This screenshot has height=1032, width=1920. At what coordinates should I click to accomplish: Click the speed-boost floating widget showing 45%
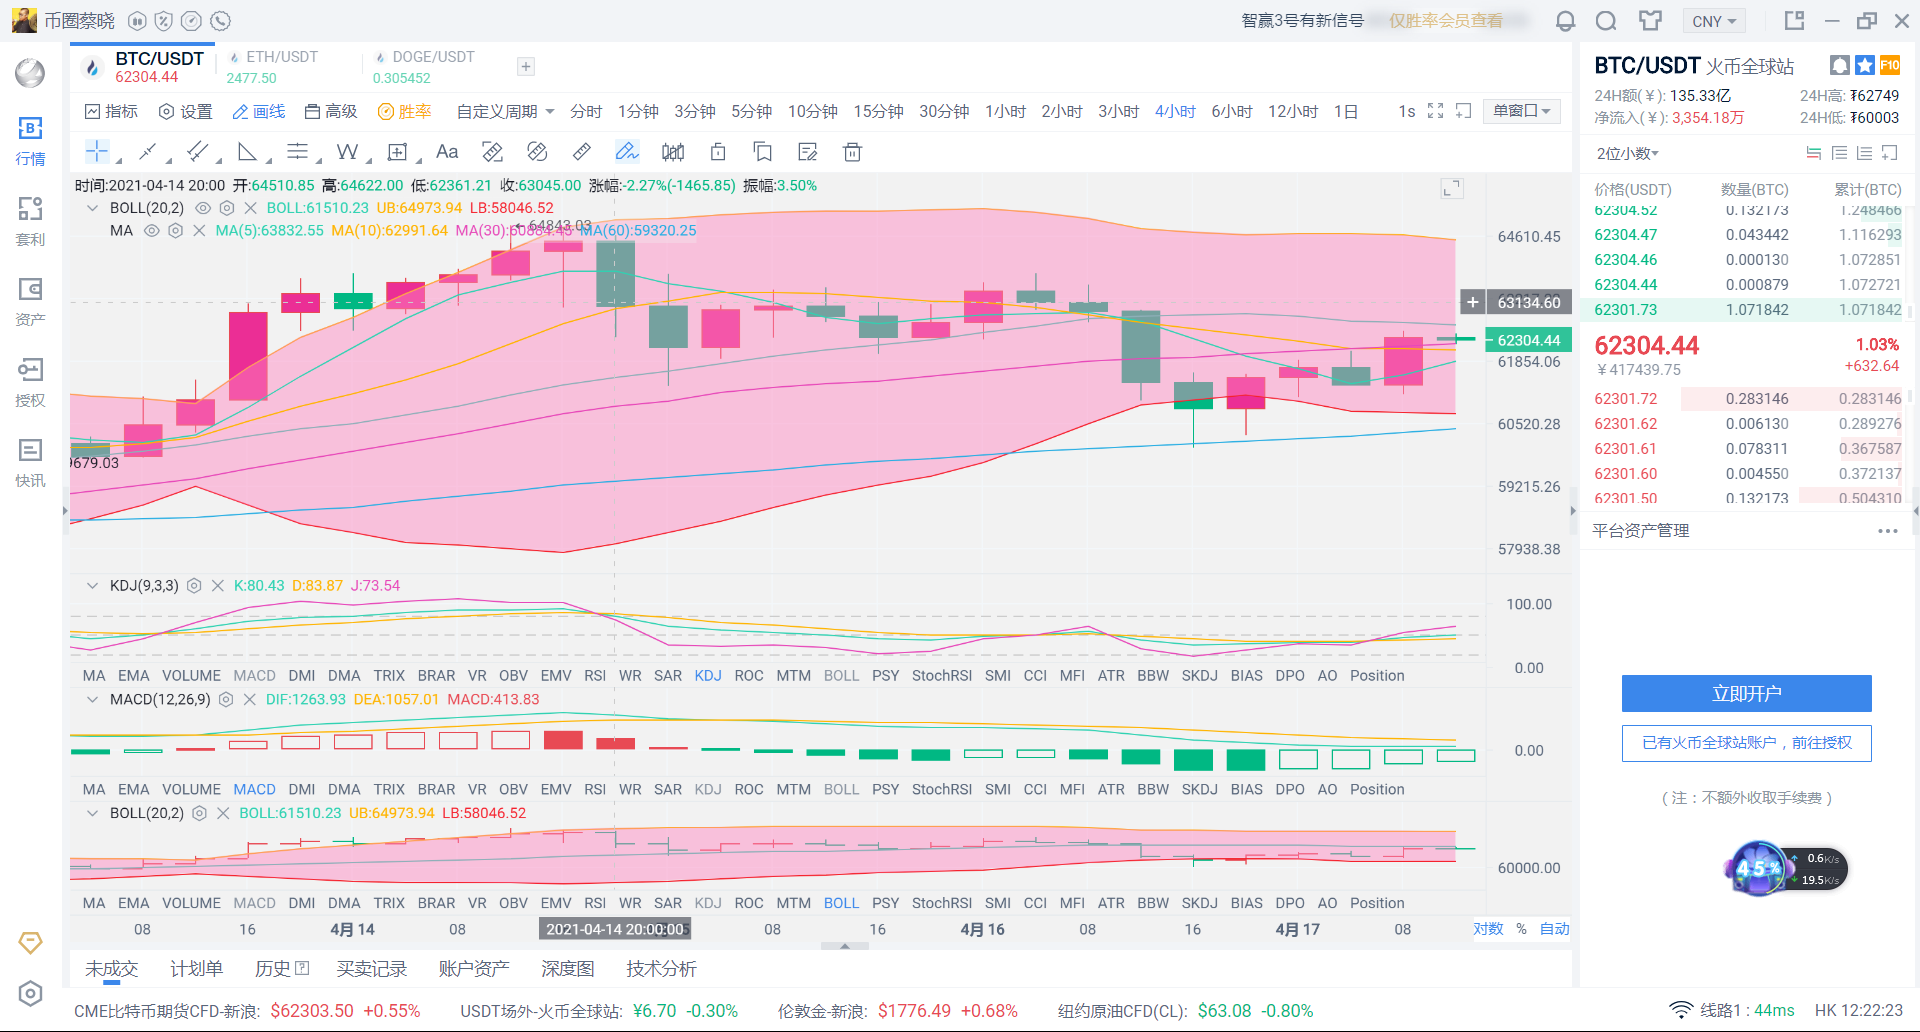coord(1787,868)
